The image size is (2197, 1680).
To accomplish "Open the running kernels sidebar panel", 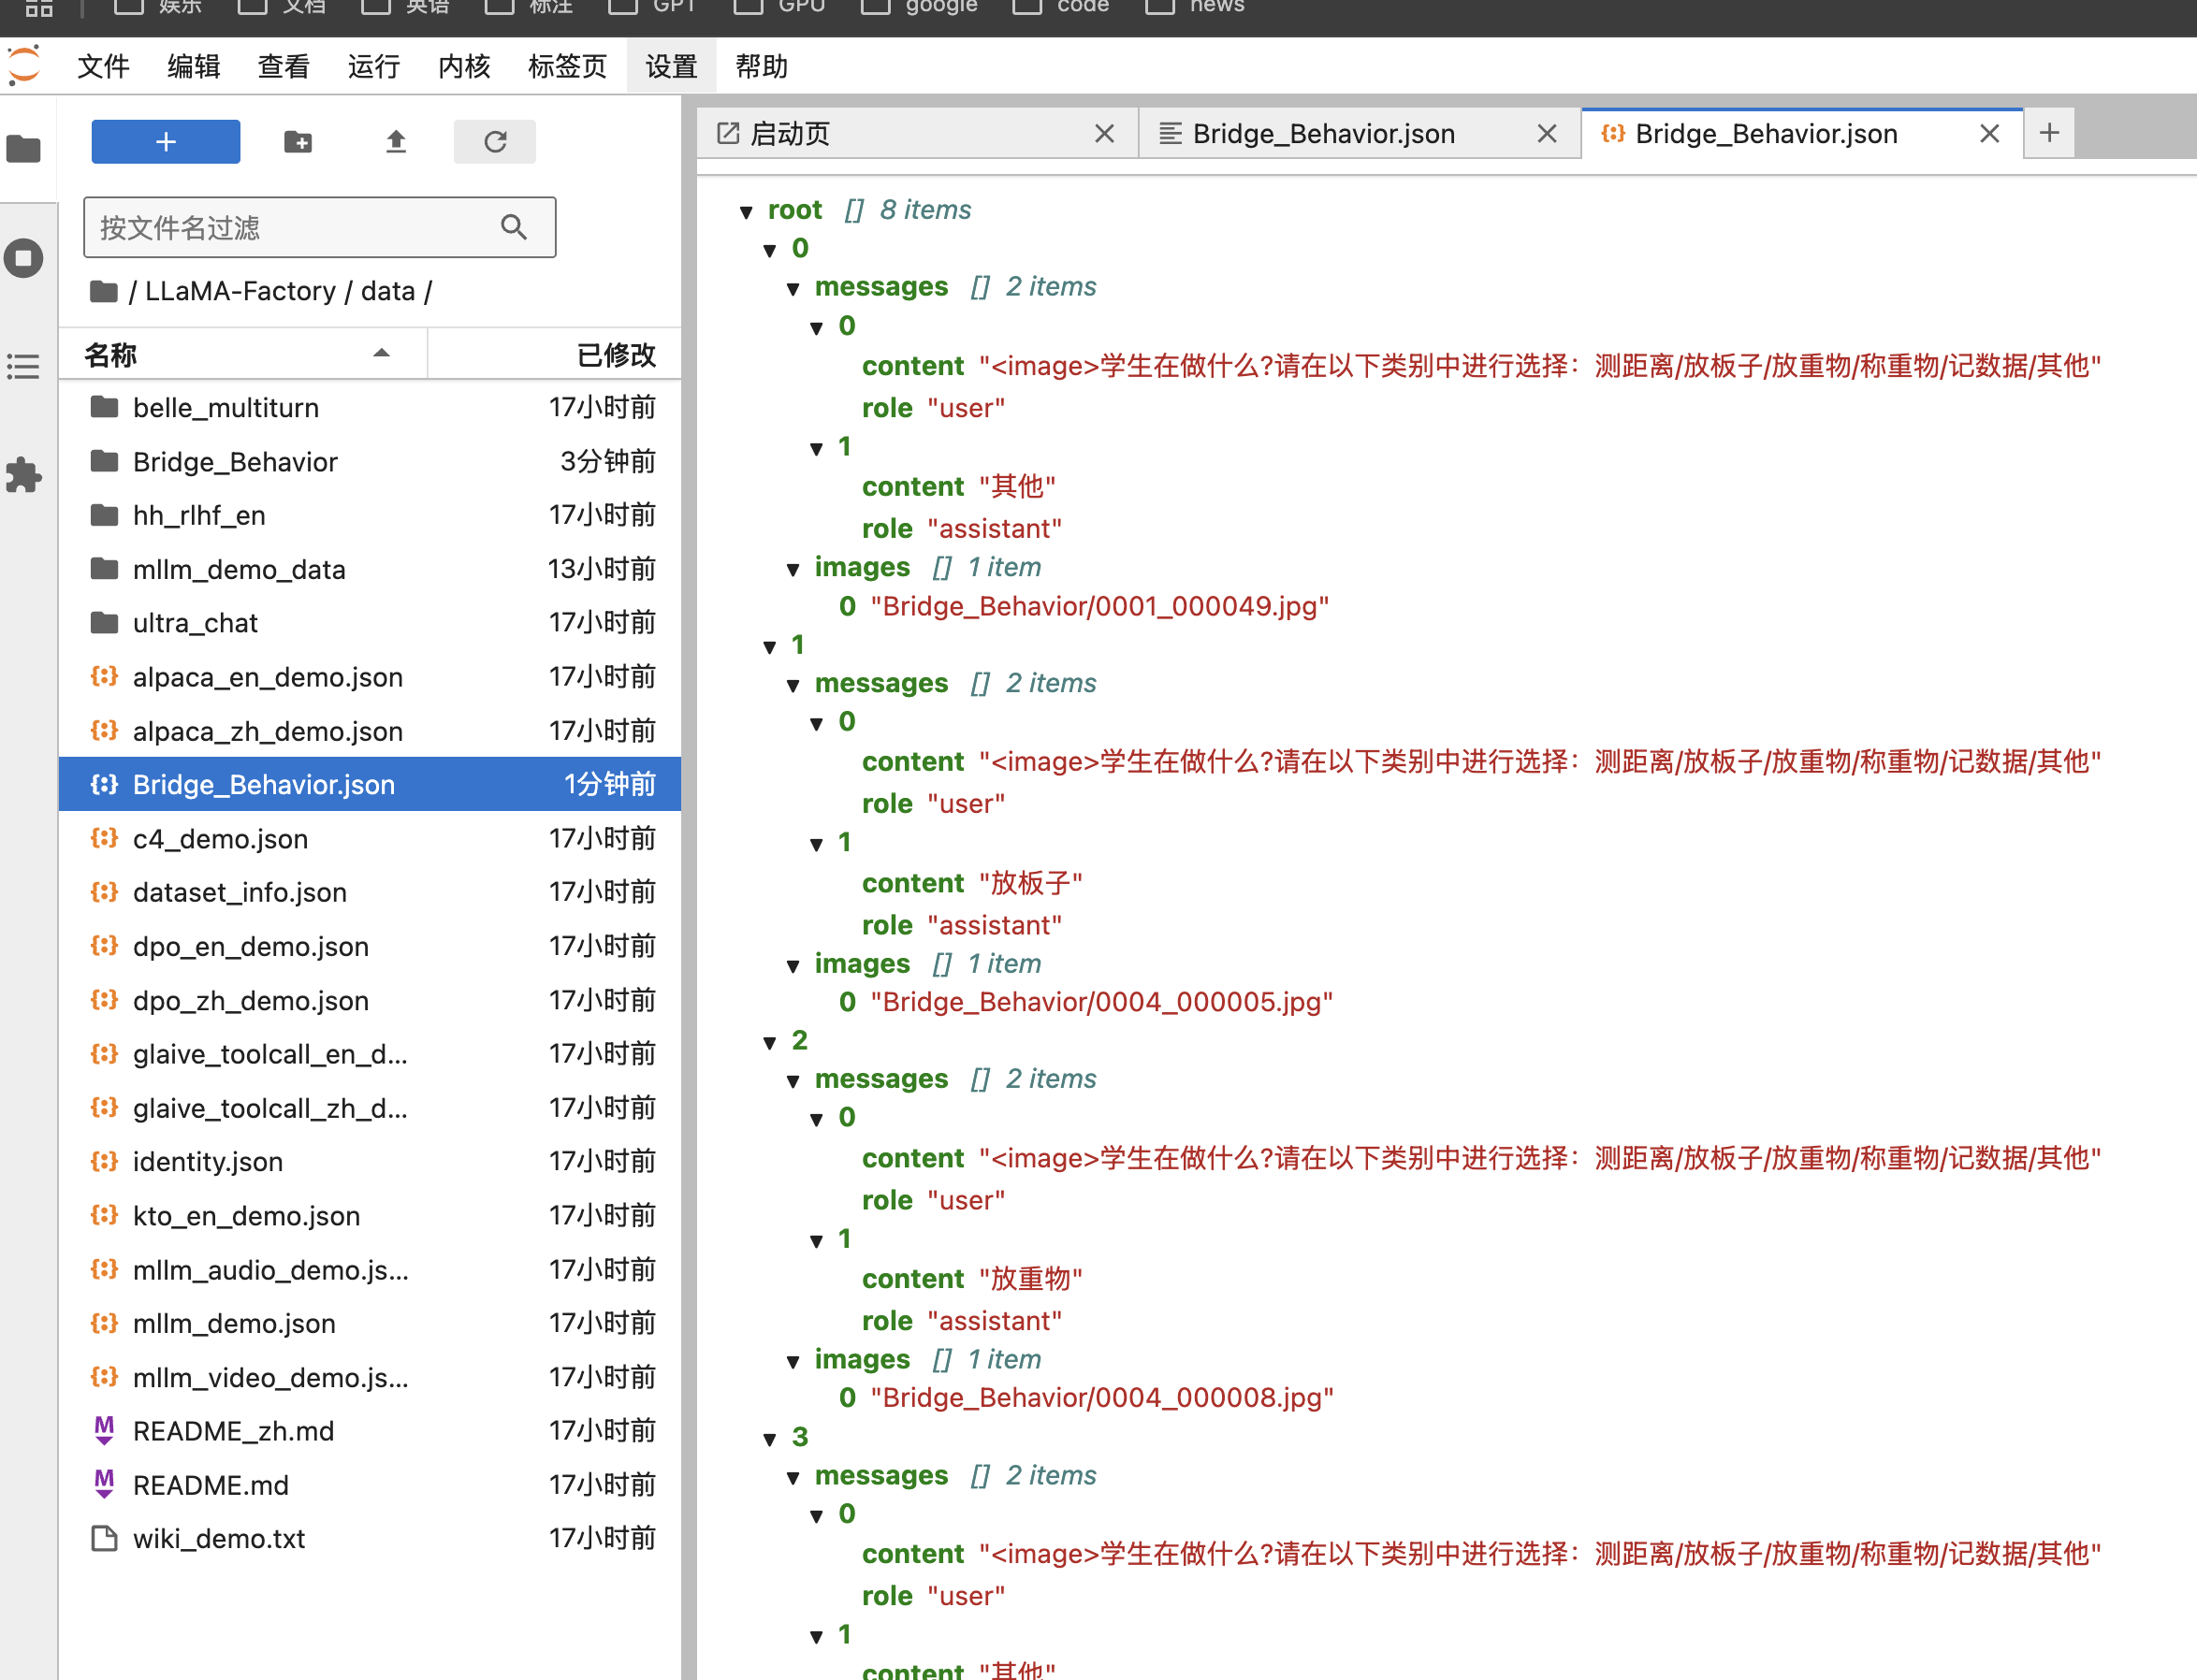I will point(24,258).
